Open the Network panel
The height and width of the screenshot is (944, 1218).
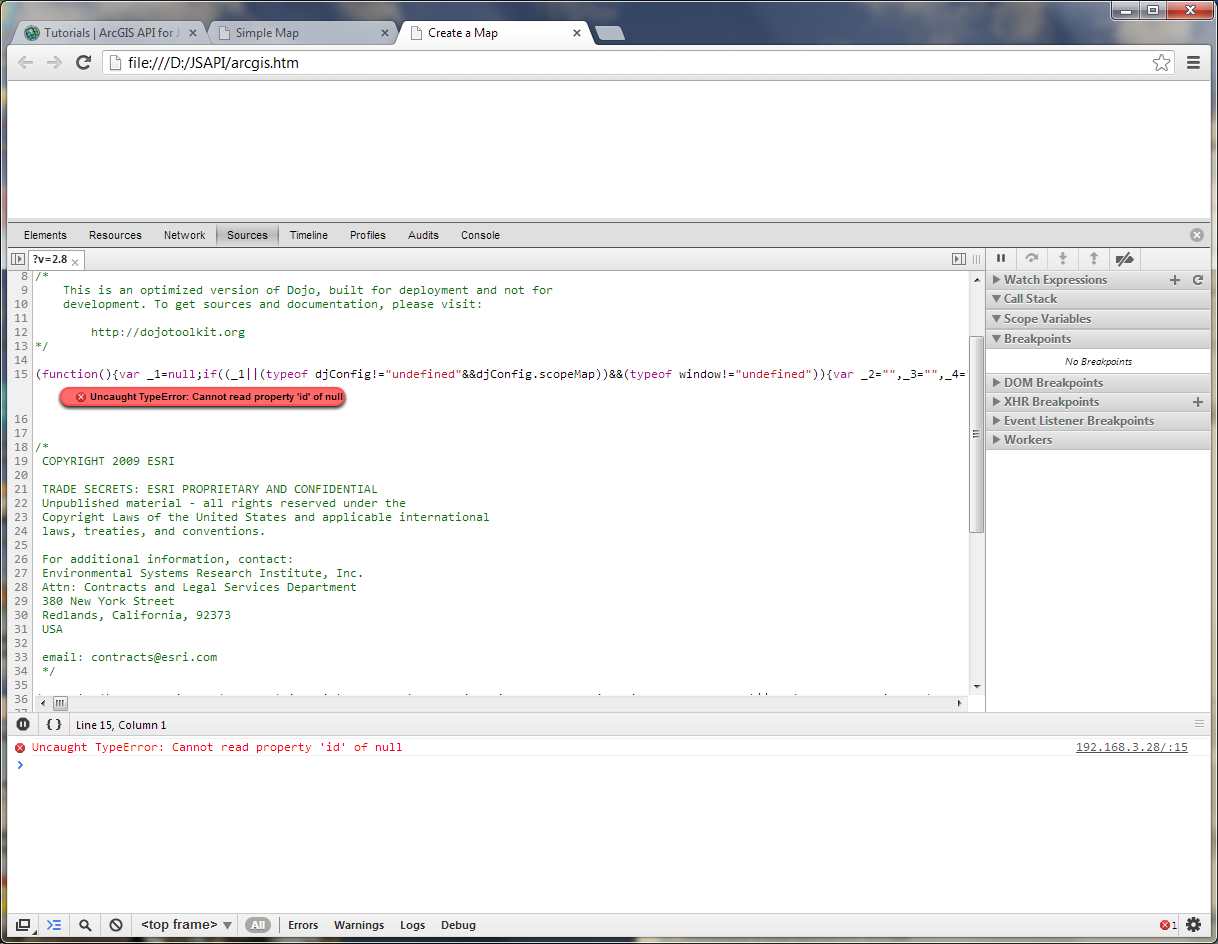[x=184, y=235]
